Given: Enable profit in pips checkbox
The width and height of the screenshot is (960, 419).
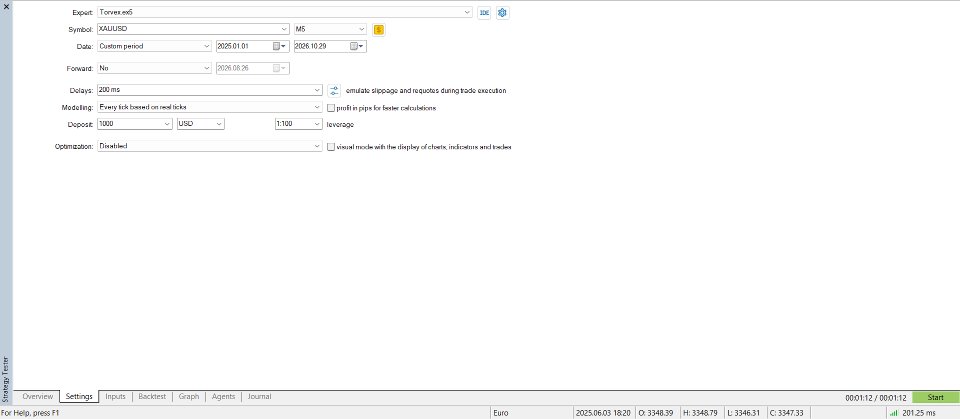Looking at the screenshot, I should point(331,108).
